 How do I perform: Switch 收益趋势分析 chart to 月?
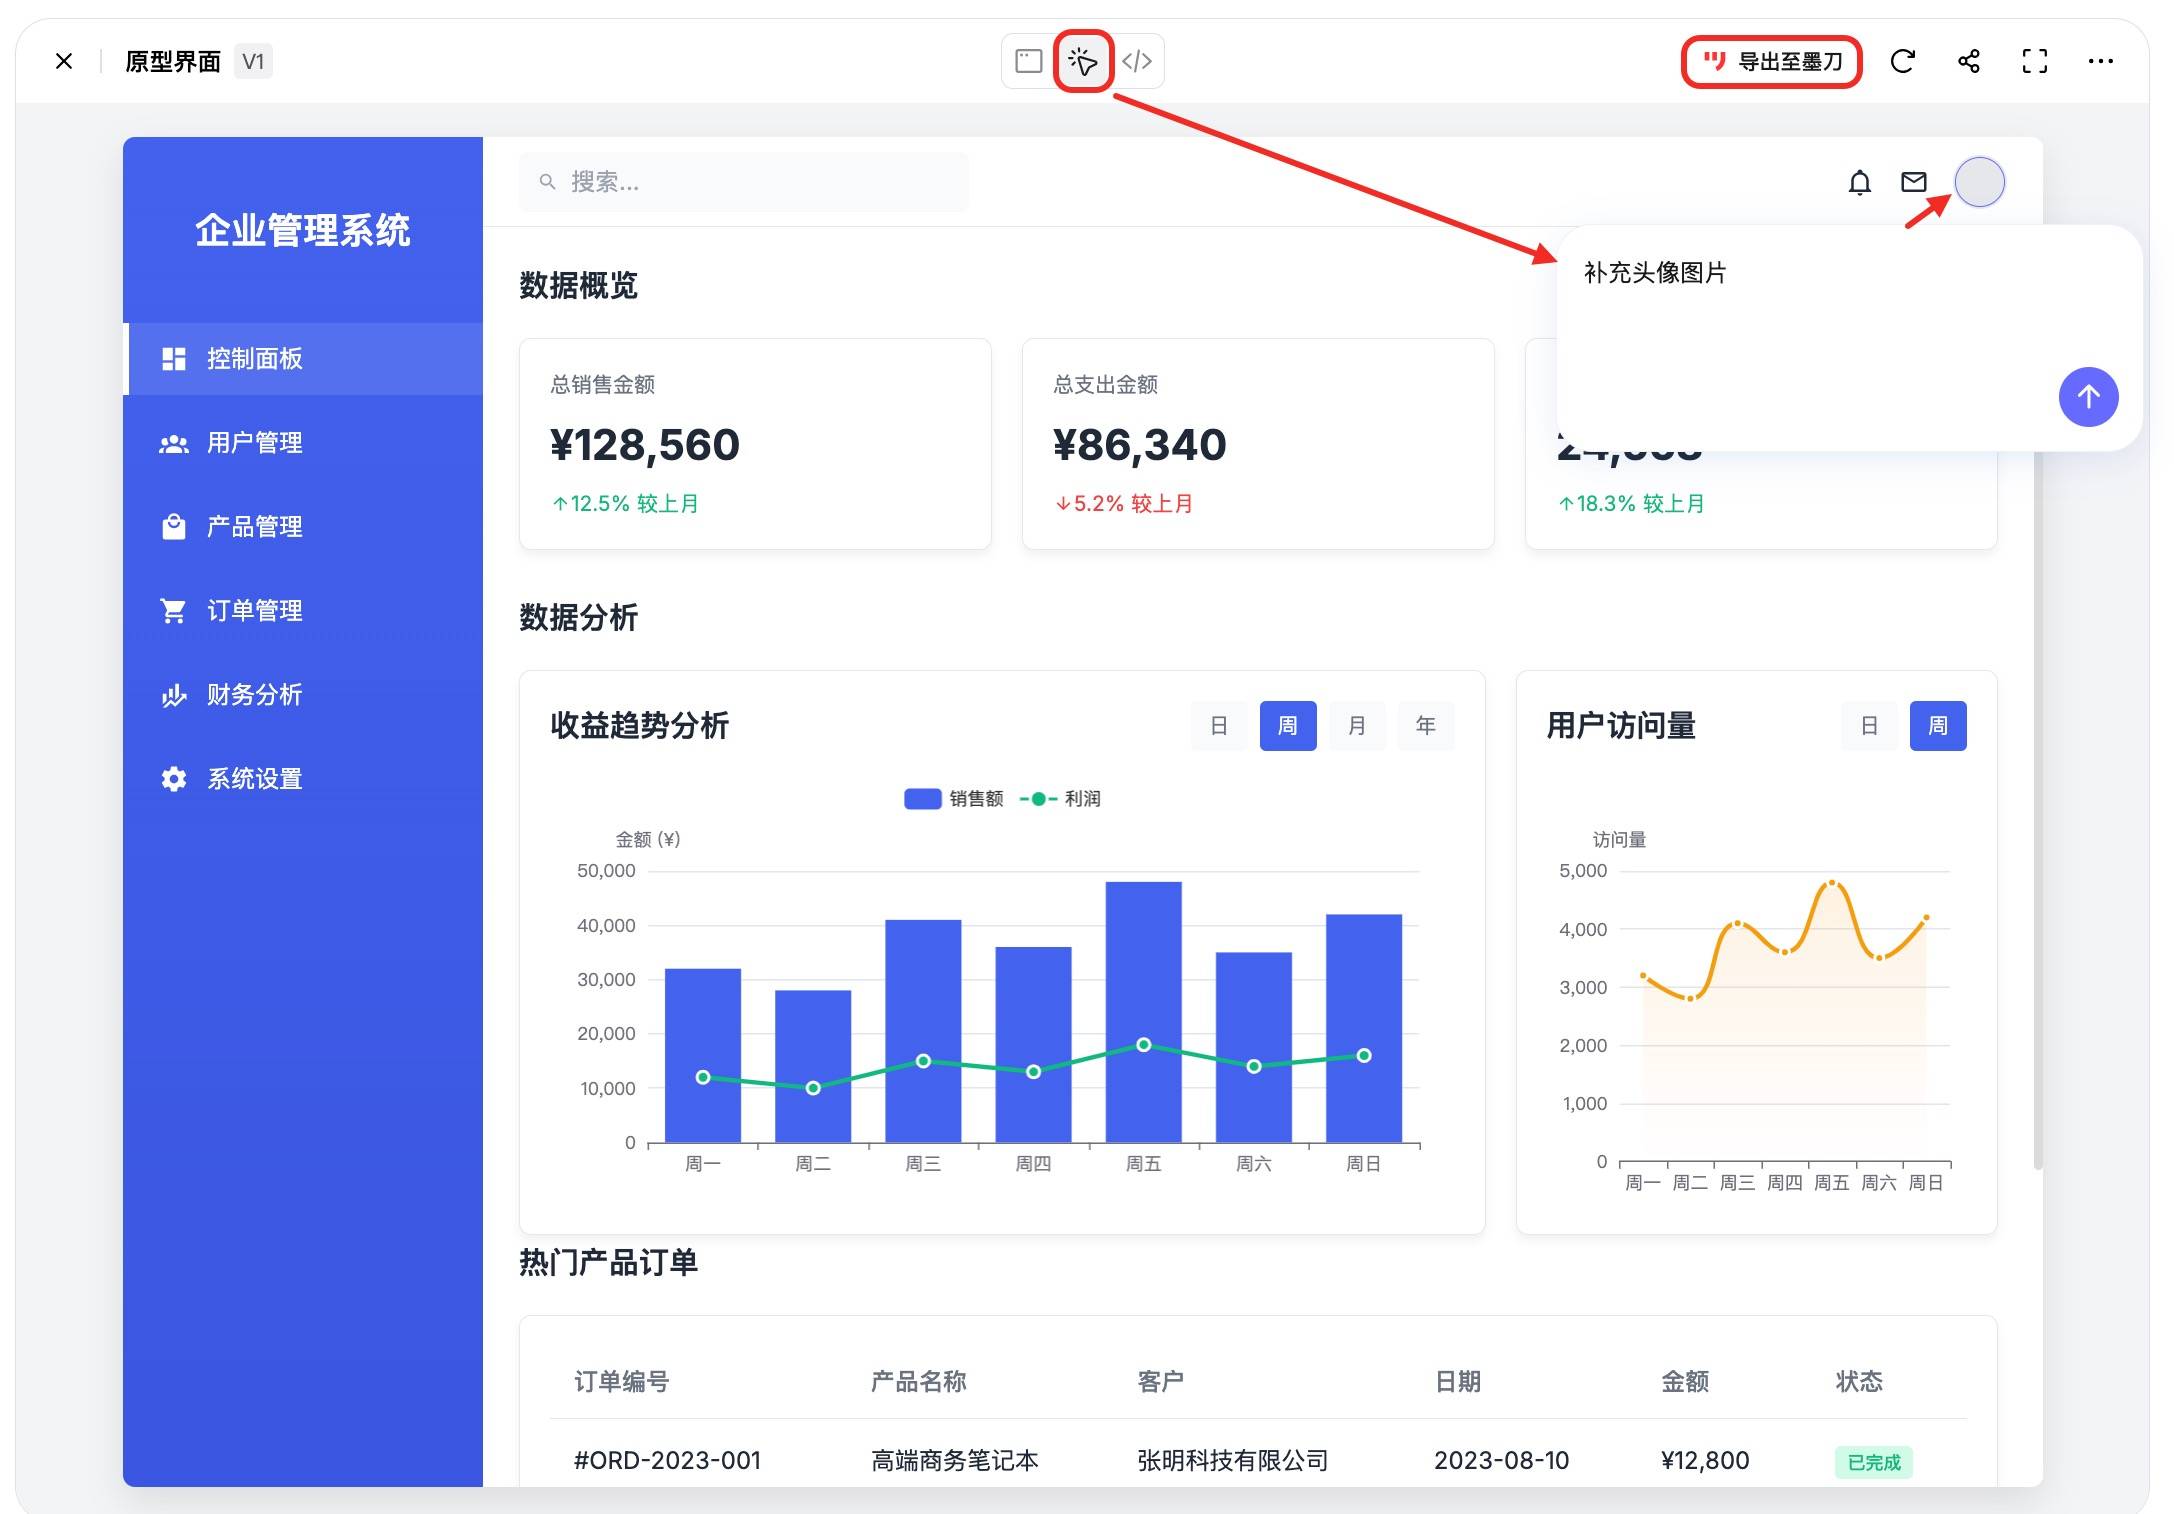1357,726
